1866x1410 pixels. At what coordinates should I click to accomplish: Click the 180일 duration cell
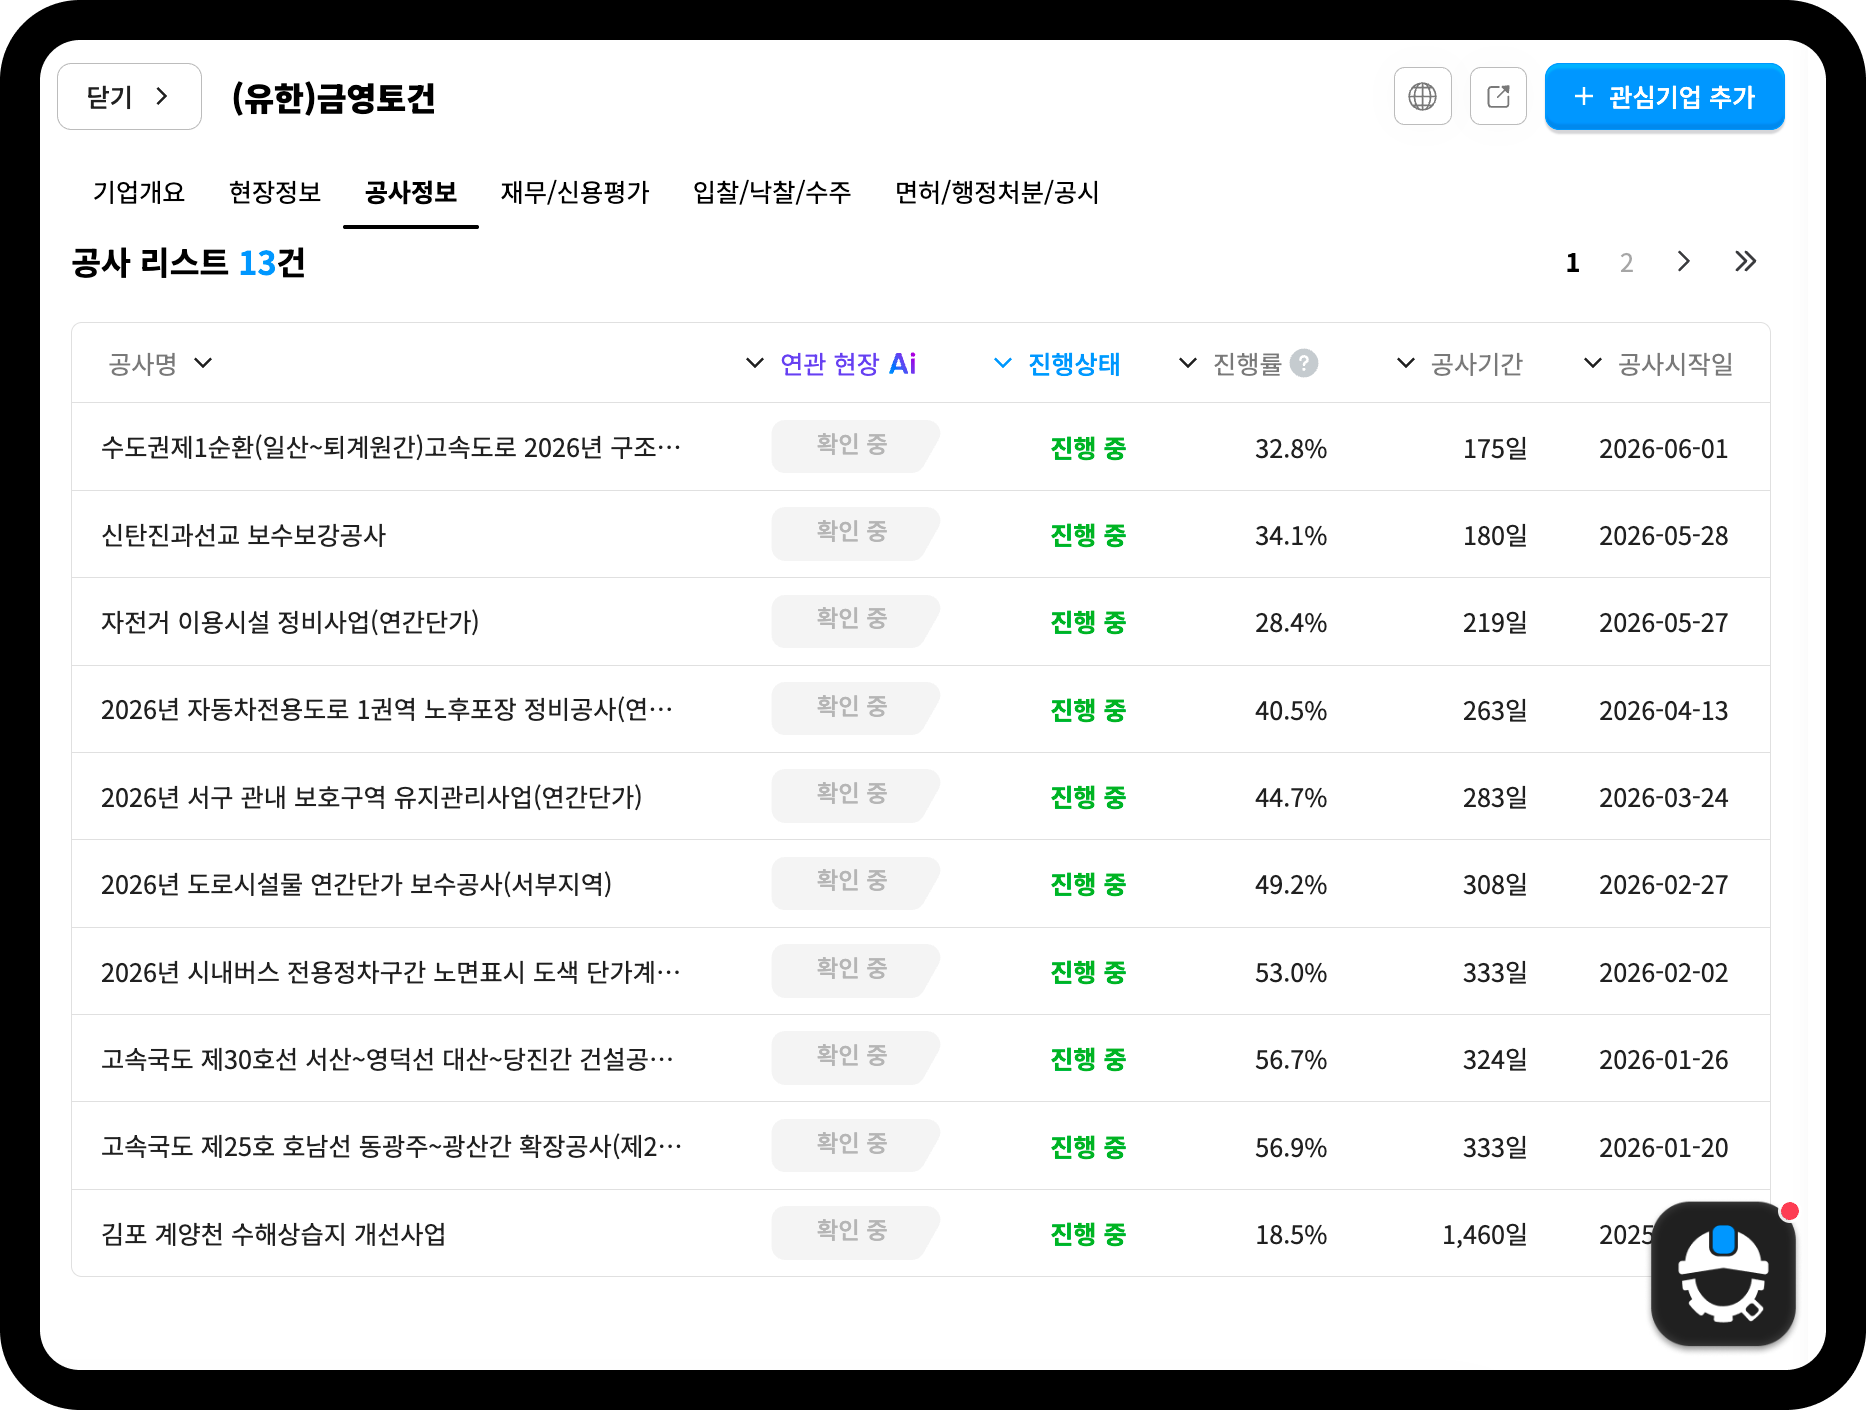point(1495,536)
